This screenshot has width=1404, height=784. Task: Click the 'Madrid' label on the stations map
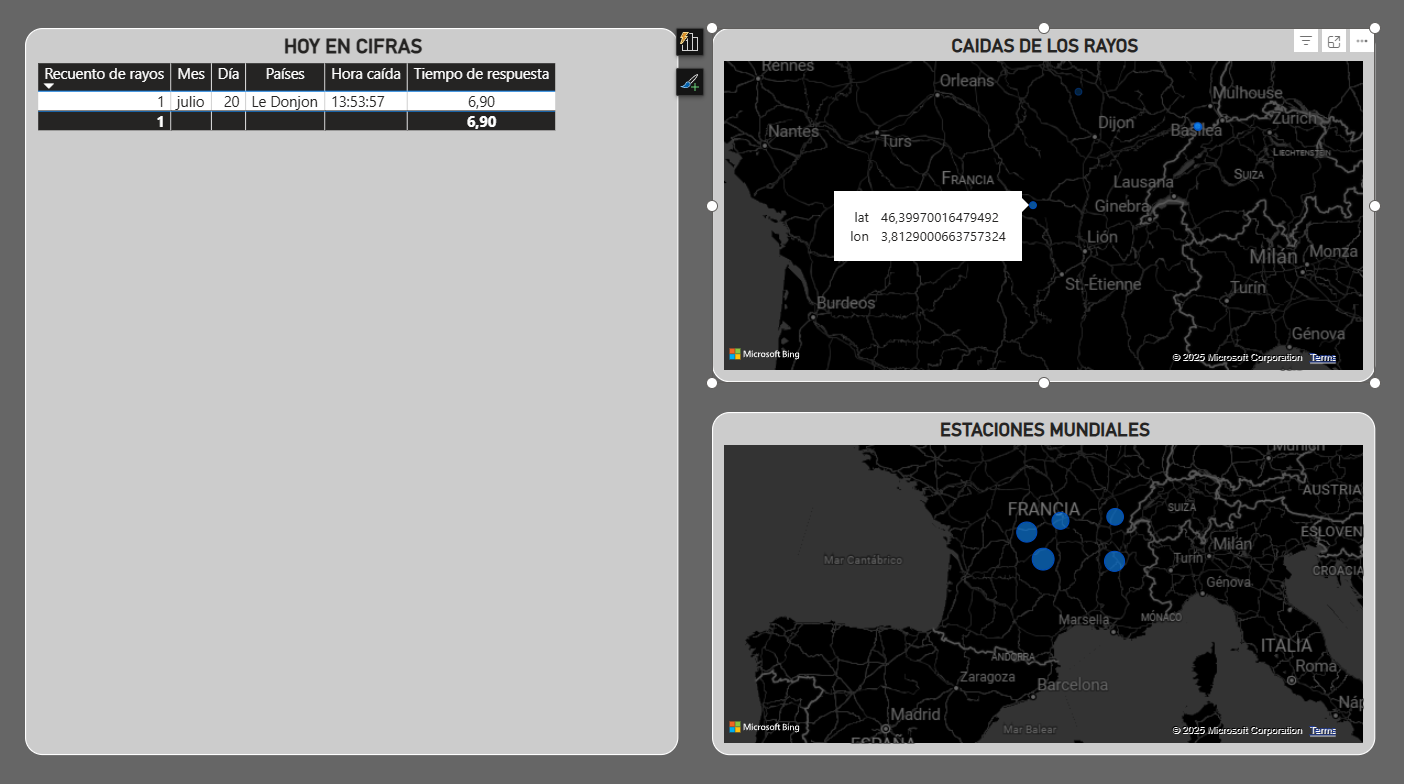click(915, 715)
